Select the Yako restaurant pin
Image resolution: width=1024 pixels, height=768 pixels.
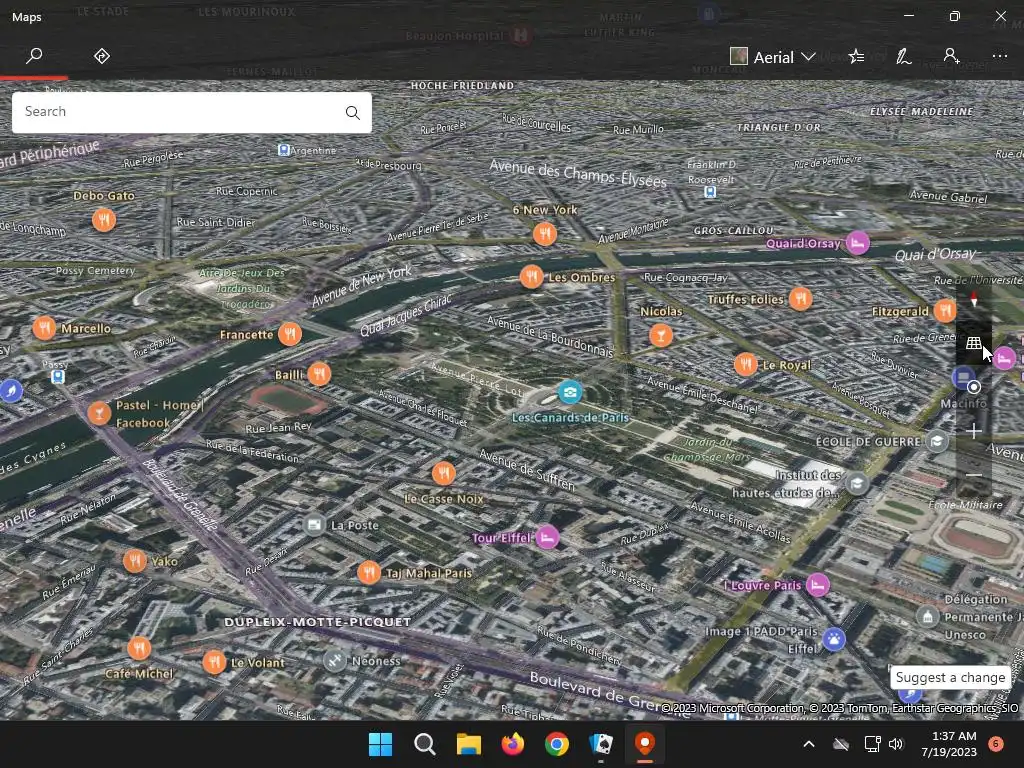pos(135,561)
